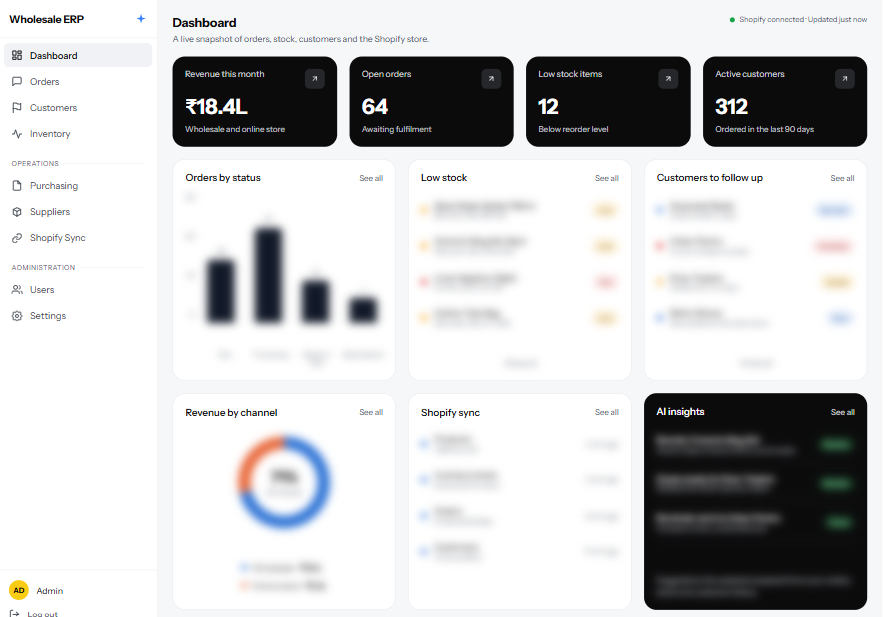Open the arrow icon on Active customers card
Image resolution: width=883 pixels, height=617 pixels.
pyautogui.click(x=845, y=79)
